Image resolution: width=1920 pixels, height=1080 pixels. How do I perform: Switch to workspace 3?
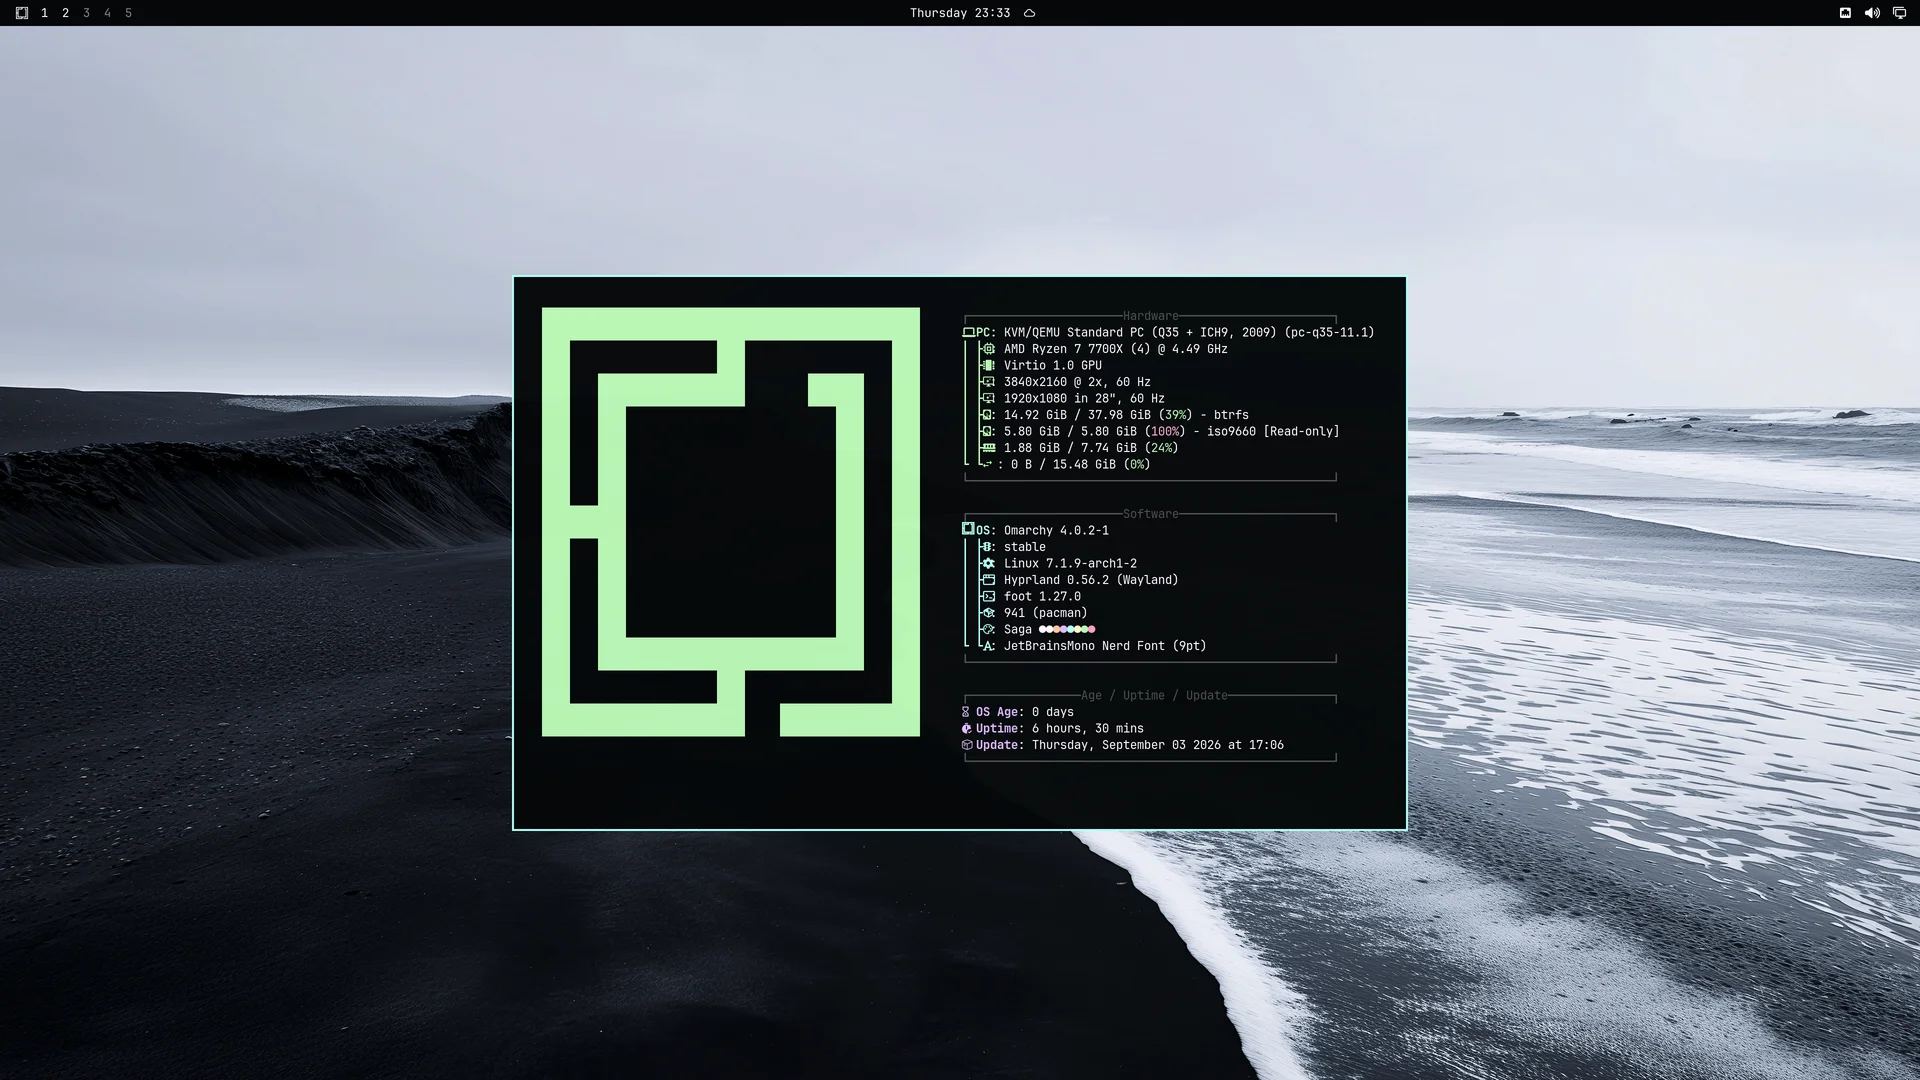click(x=86, y=13)
